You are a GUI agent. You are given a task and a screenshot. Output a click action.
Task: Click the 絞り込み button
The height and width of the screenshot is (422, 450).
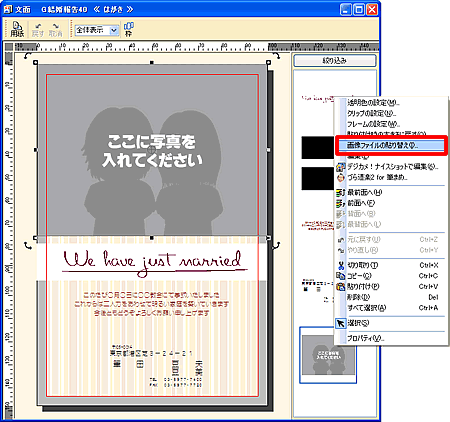335,61
